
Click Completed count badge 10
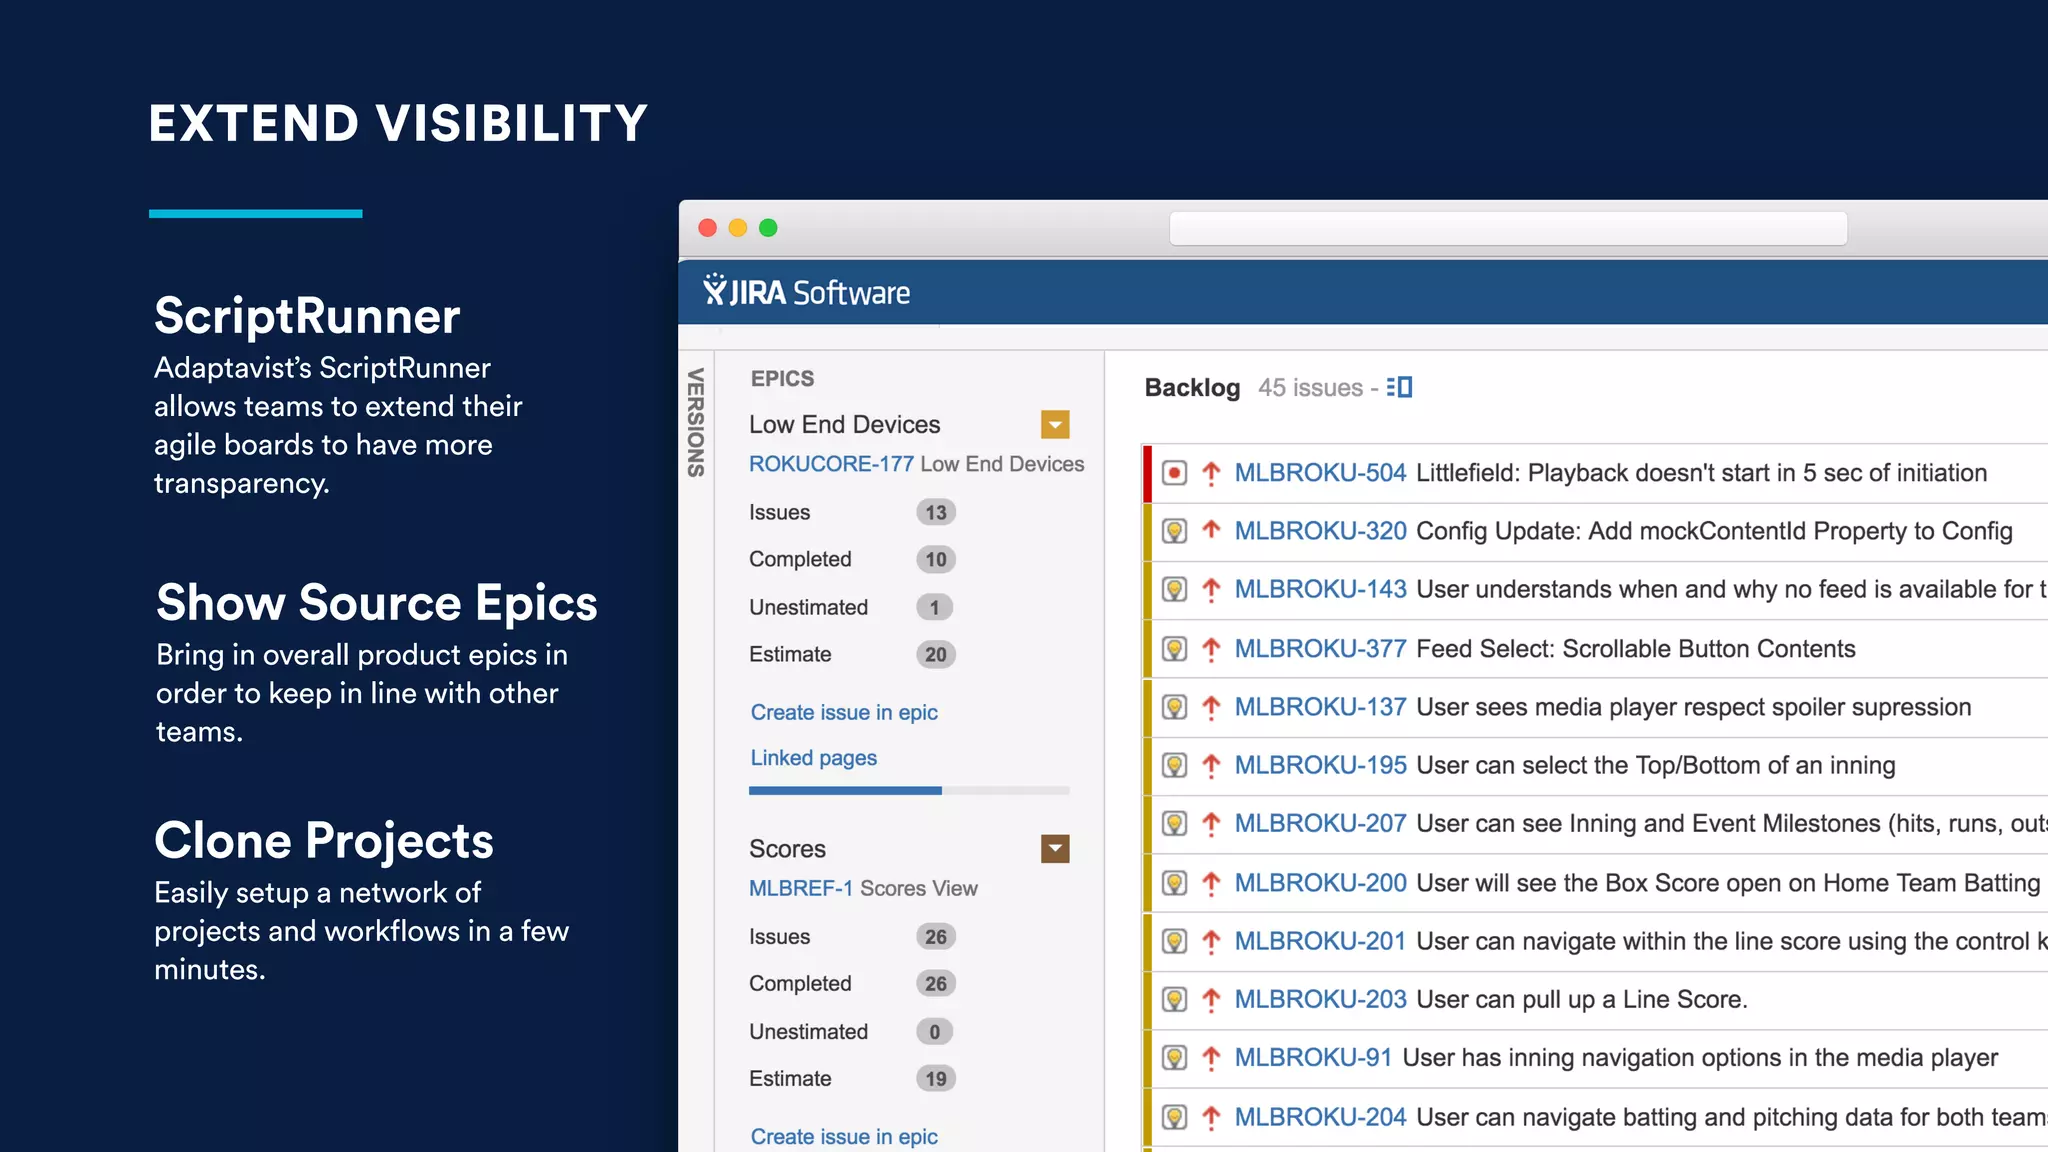pyautogui.click(x=936, y=559)
